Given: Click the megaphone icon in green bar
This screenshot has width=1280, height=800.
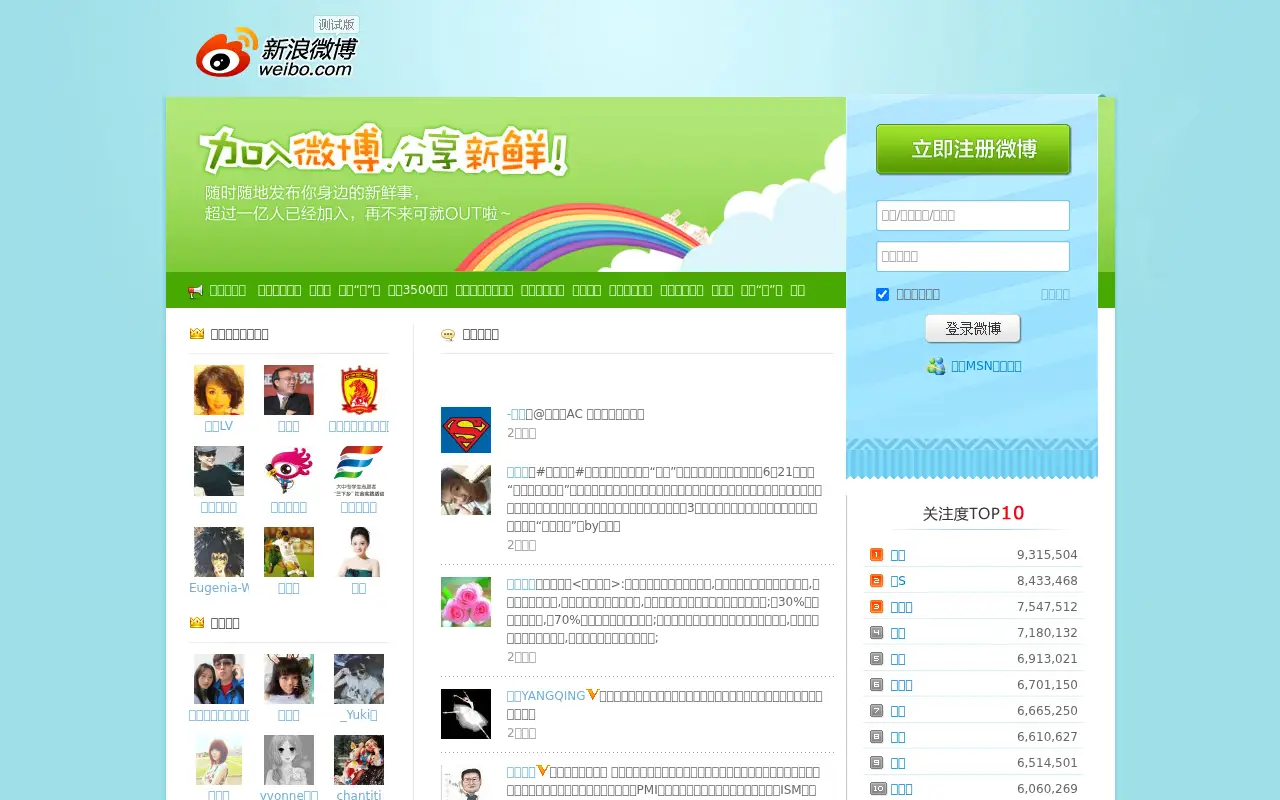Looking at the screenshot, I should click(x=195, y=291).
